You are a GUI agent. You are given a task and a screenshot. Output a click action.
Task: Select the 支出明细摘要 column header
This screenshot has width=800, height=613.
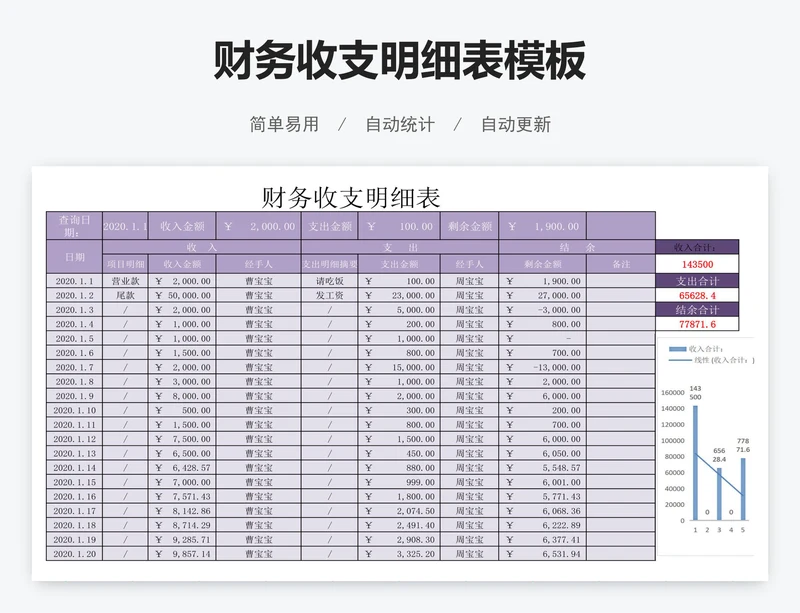click(x=330, y=264)
